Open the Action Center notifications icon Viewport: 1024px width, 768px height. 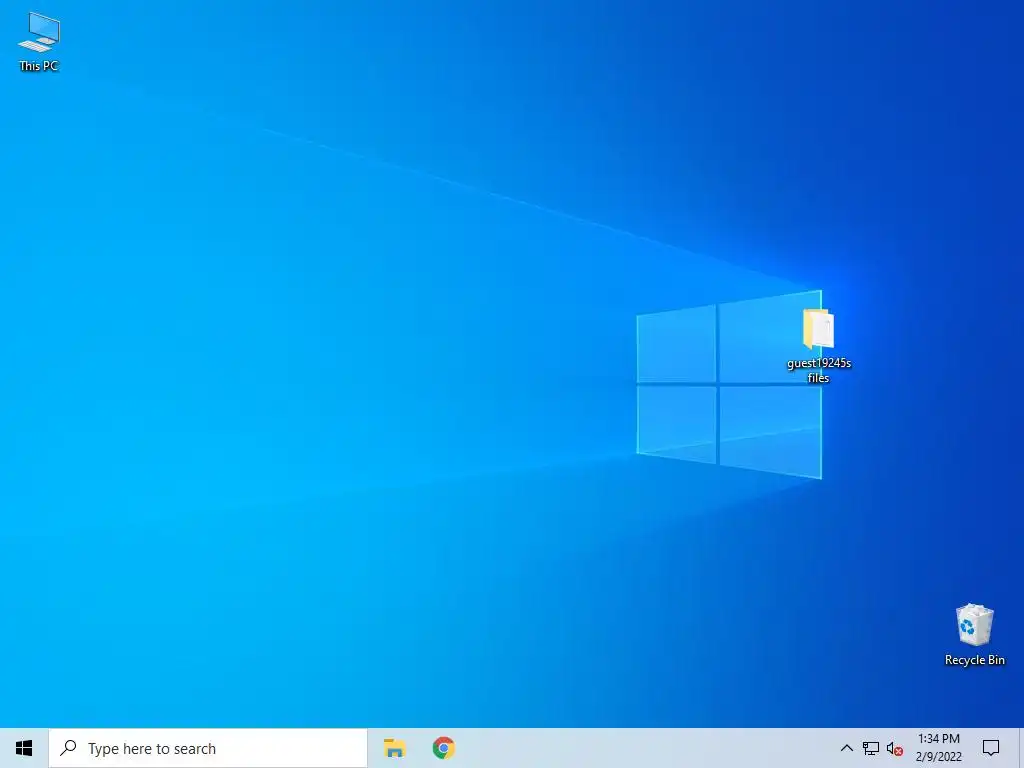pos(991,748)
